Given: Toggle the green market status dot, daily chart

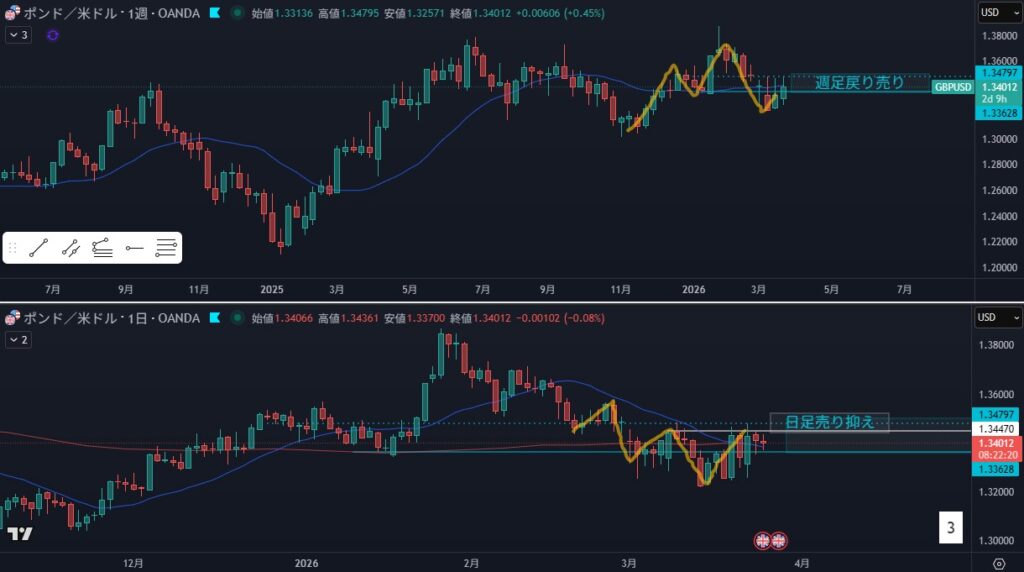Looking at the screenshot, I should (236, 318).
